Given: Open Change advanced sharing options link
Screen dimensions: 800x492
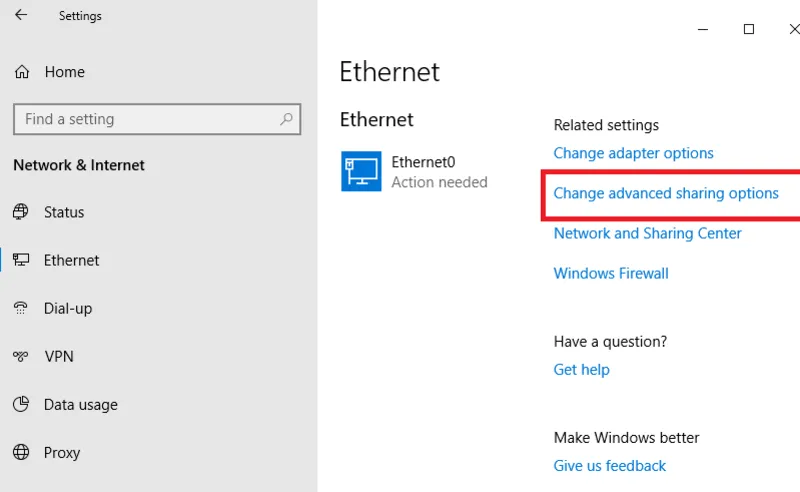Looking at the screenshot, I should 666,193.
